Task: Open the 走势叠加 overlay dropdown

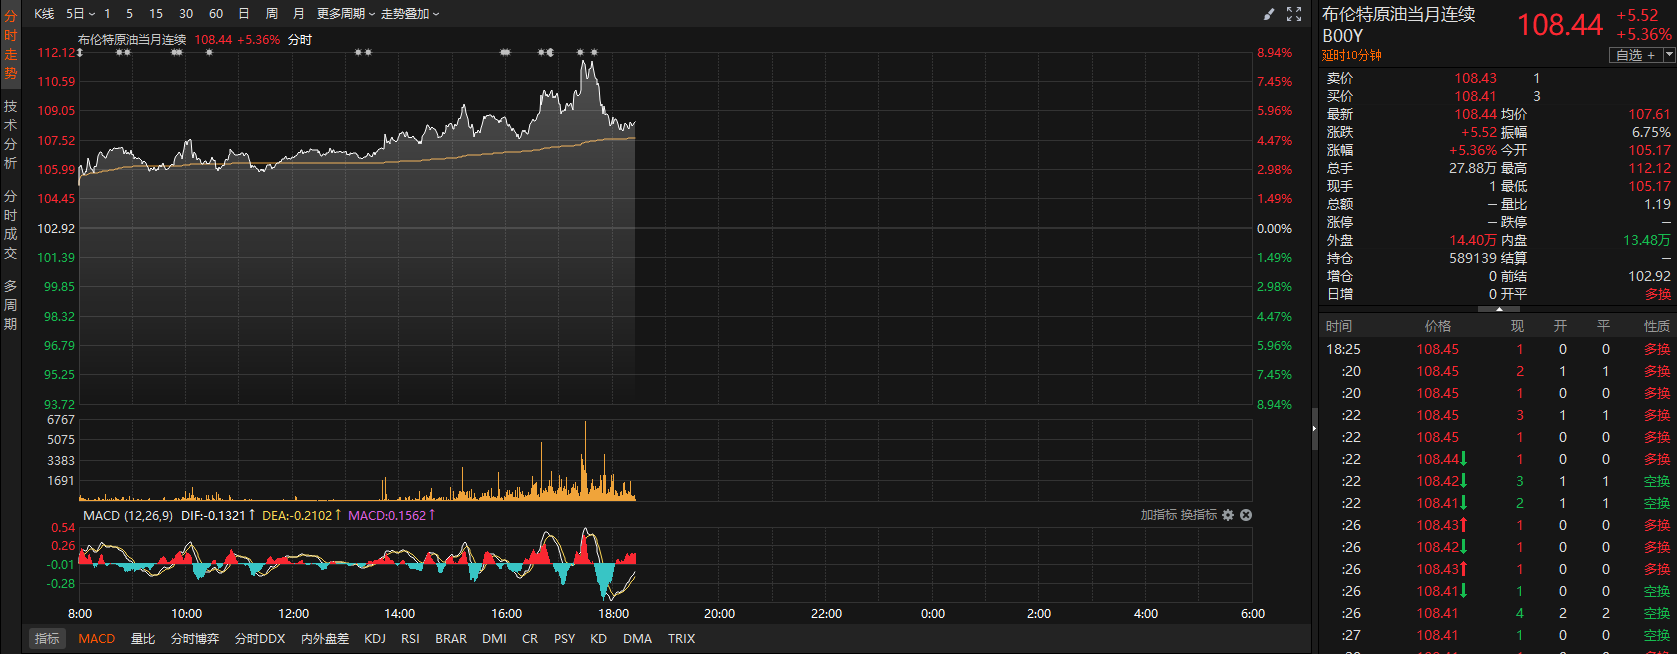Action: (x=410, y=14)
